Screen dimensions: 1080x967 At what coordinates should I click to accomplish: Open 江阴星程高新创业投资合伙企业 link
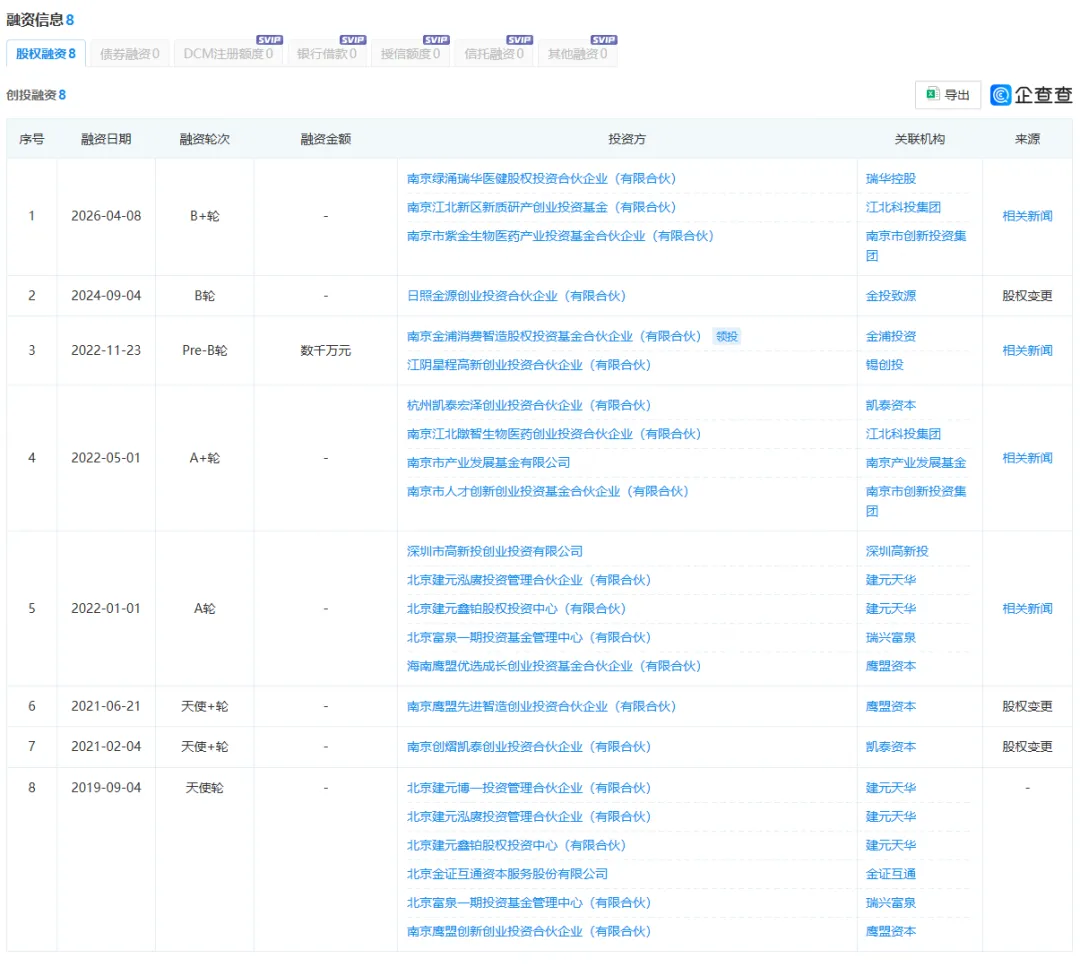[x=529, y=365]
